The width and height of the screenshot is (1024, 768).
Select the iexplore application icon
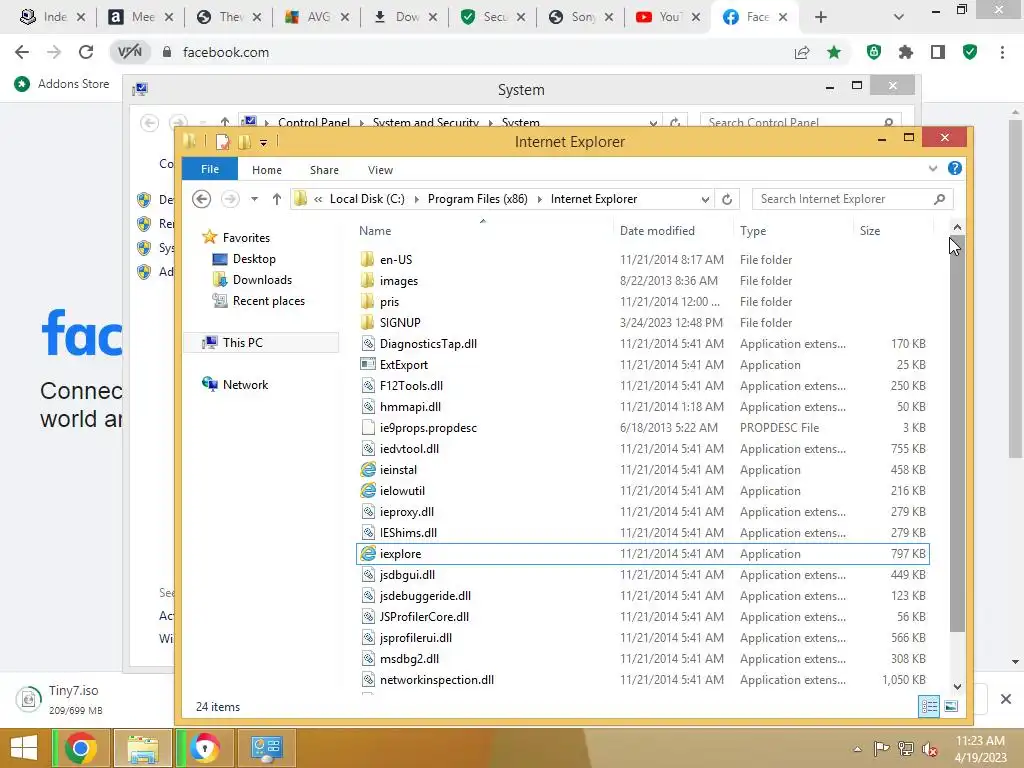tap(368, 554)
